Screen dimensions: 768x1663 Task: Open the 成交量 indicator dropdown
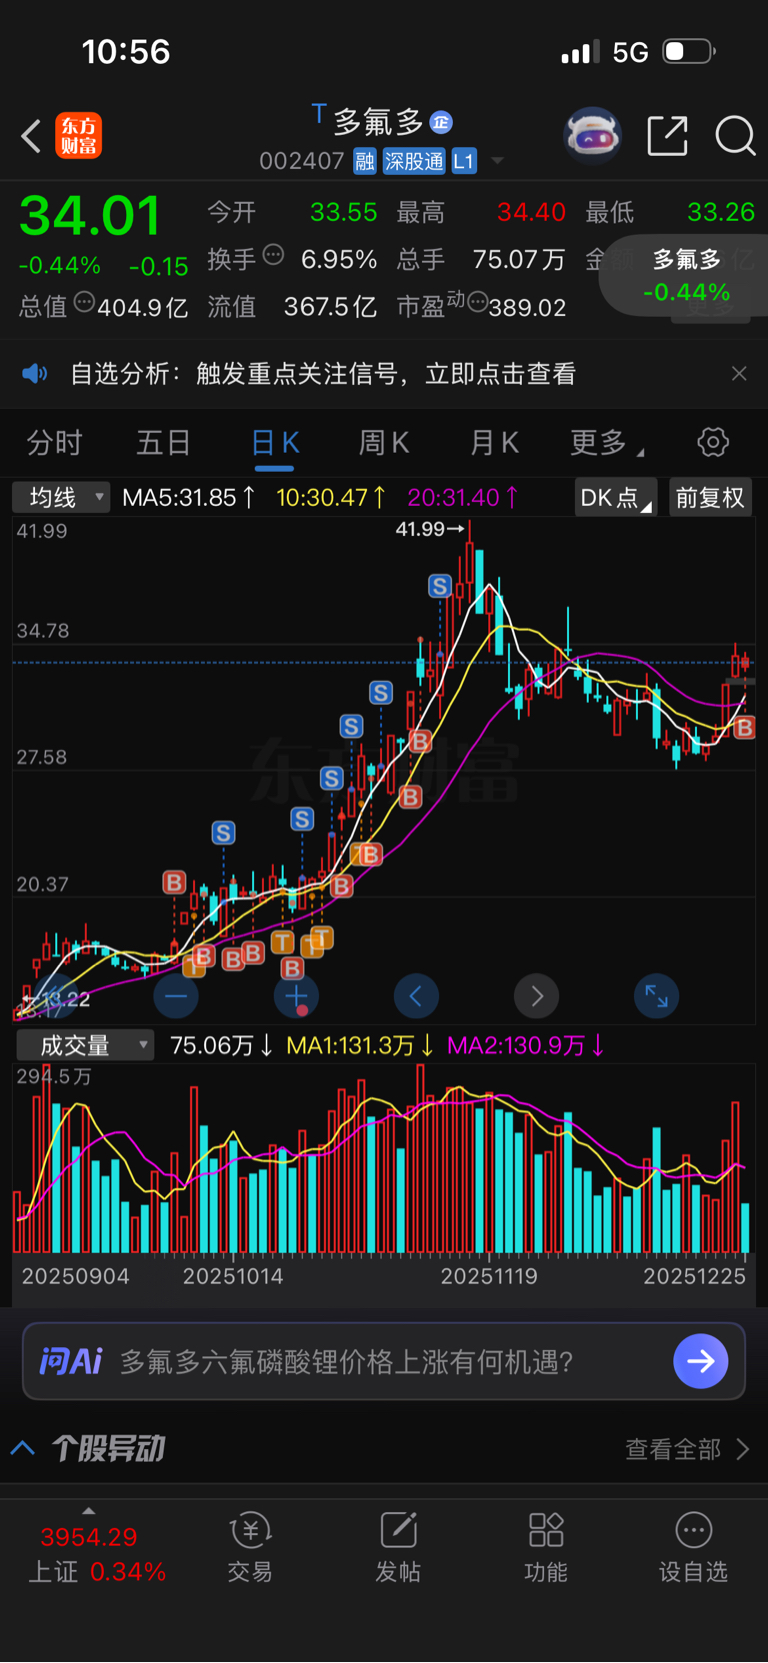(85, 1045)
